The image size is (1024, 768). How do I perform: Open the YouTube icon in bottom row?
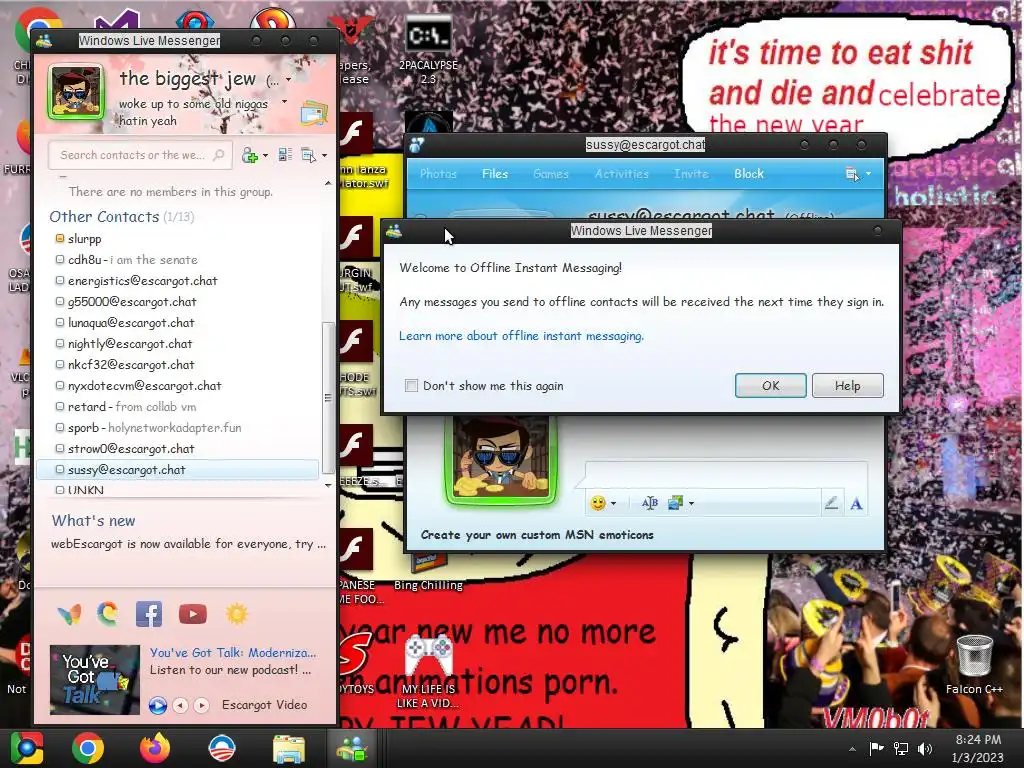[x=193, y=614]
